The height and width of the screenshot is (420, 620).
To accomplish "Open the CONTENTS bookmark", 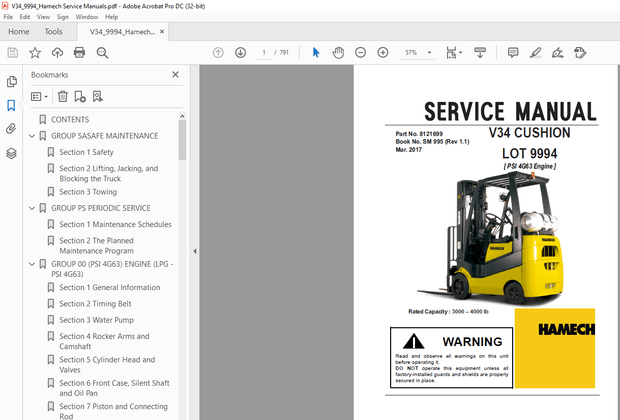I will click(70, 119).
